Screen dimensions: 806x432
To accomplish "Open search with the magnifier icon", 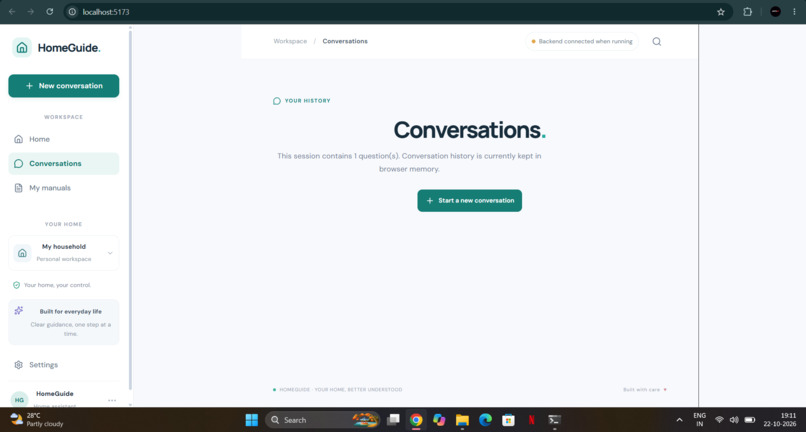I will coord(657,42).
